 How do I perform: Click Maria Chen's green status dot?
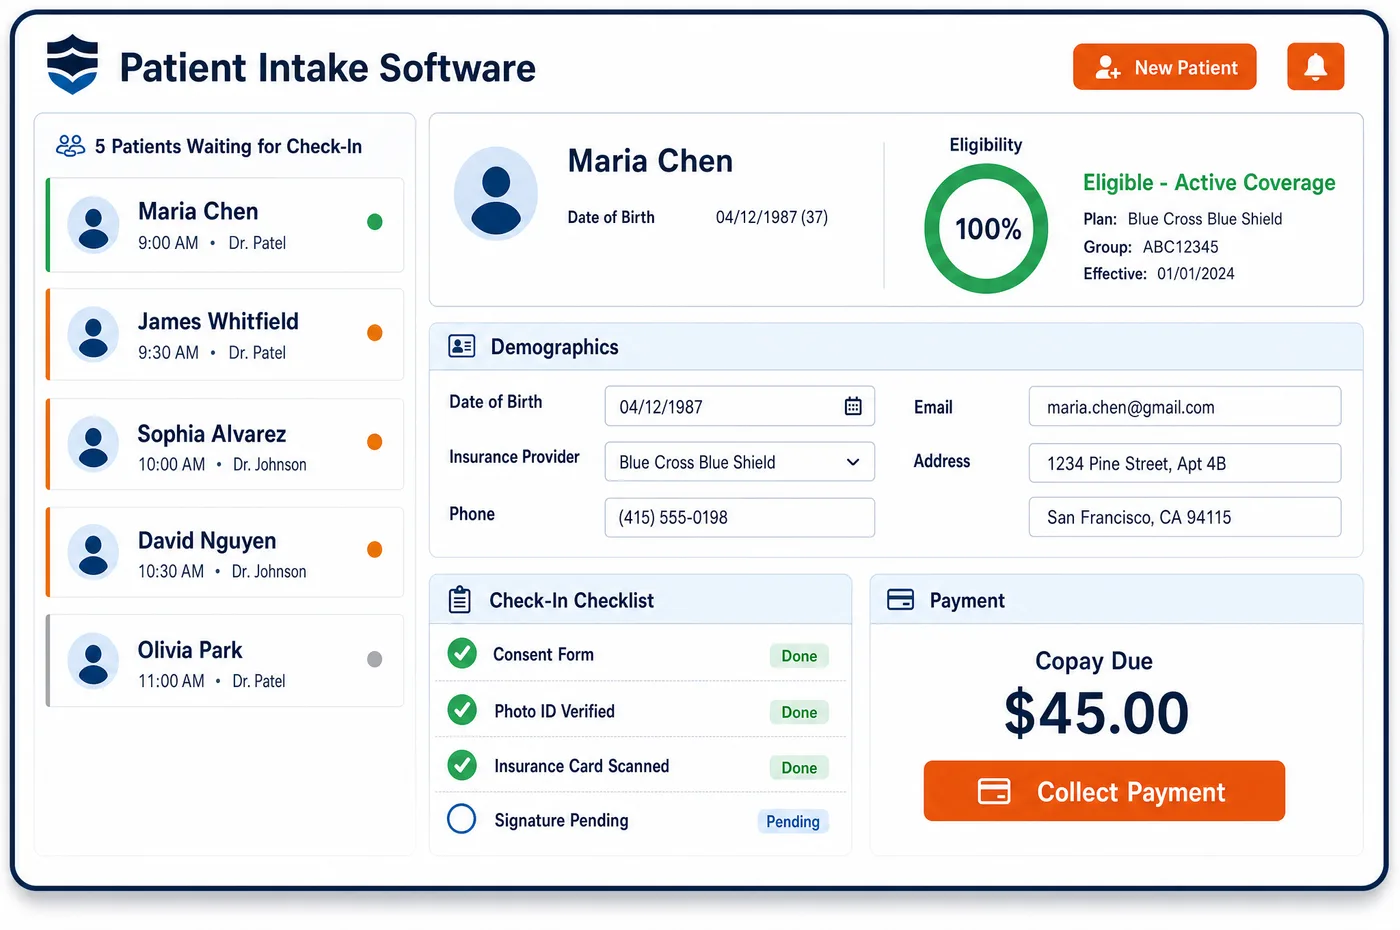pyautogui.click(x=375, y=222)
